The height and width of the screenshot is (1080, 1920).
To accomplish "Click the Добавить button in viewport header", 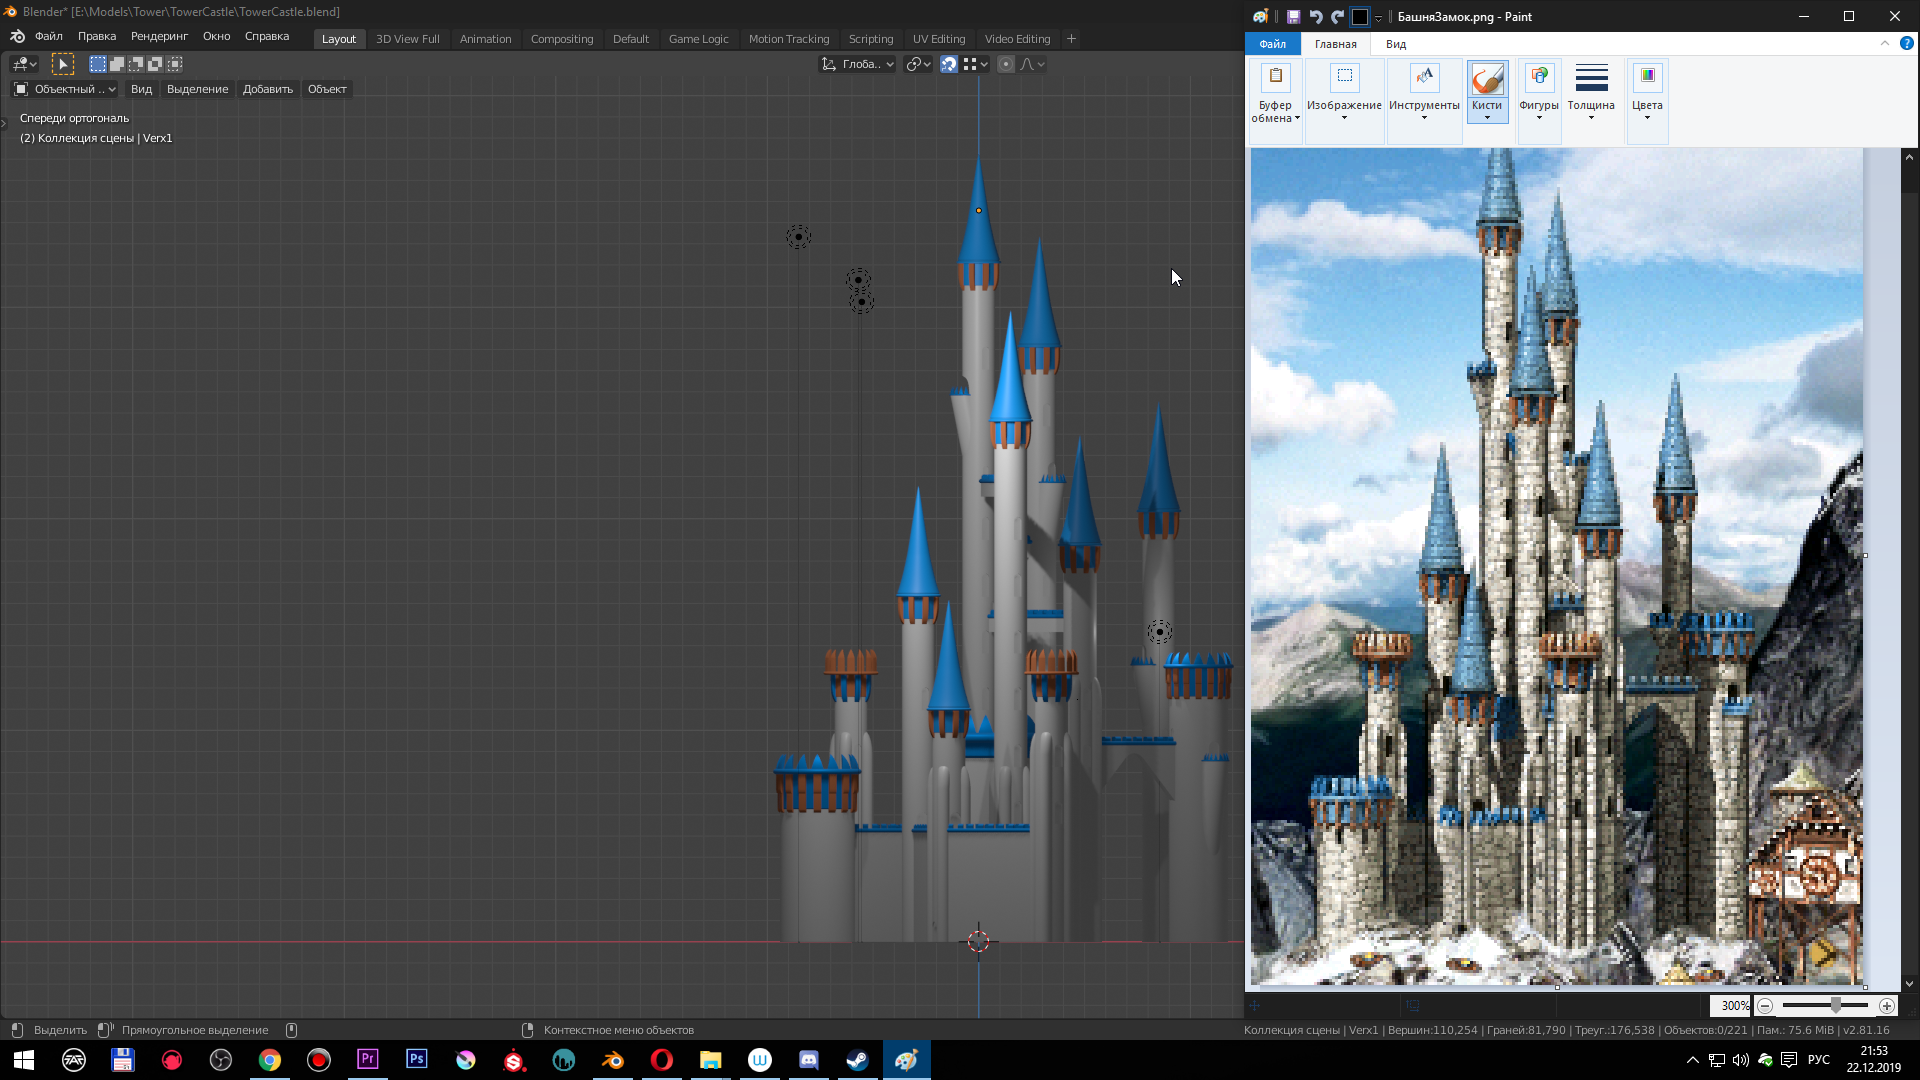I will pos(267,89).
